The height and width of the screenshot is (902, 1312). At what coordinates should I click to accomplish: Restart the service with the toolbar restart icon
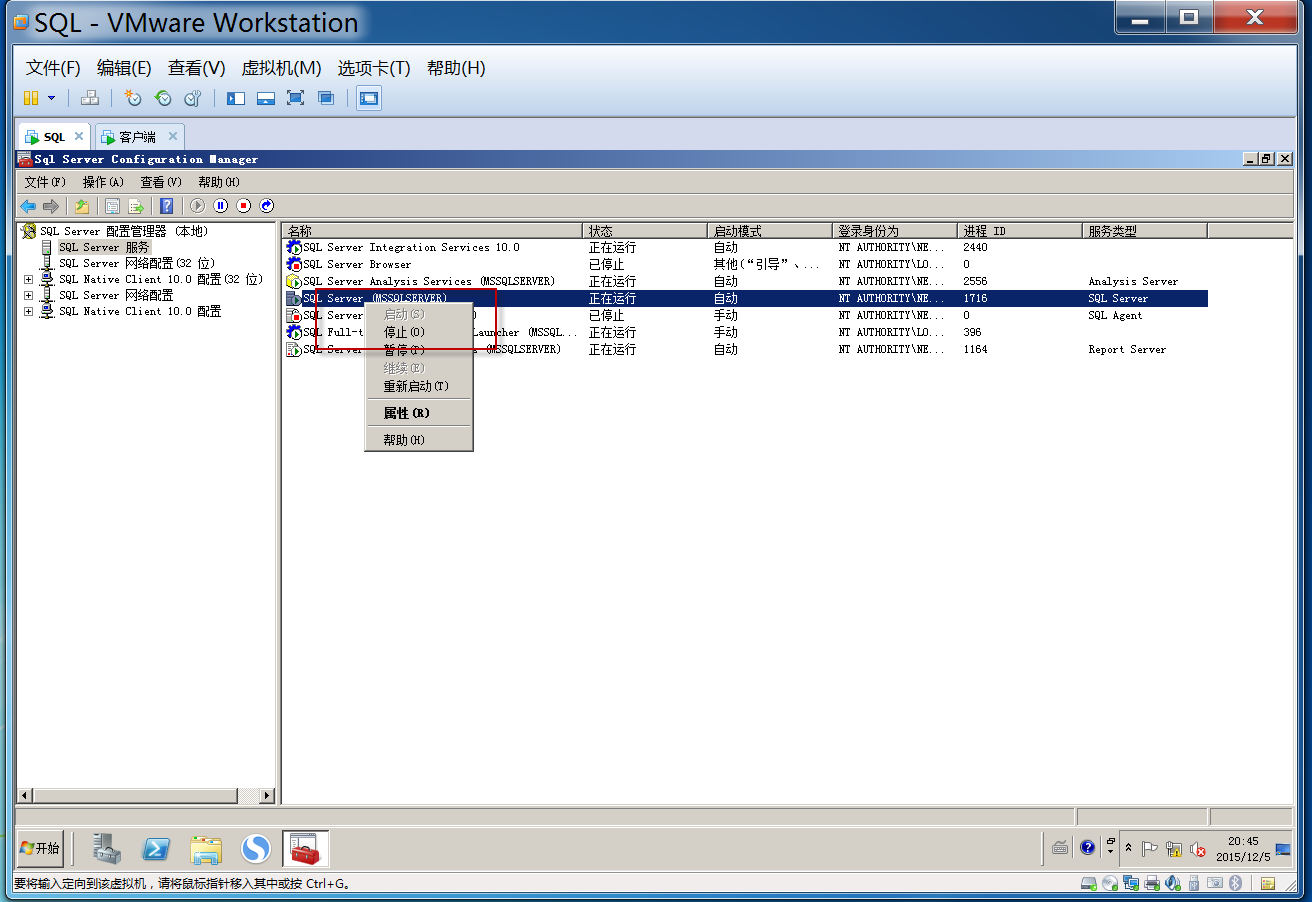point(267,206)
